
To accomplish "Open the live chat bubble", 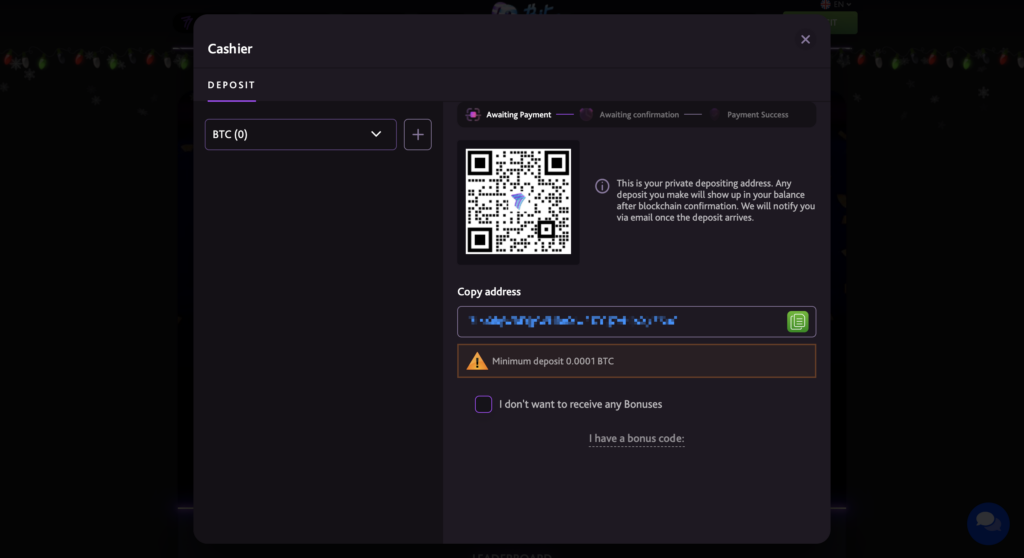I will pos(988,523).
